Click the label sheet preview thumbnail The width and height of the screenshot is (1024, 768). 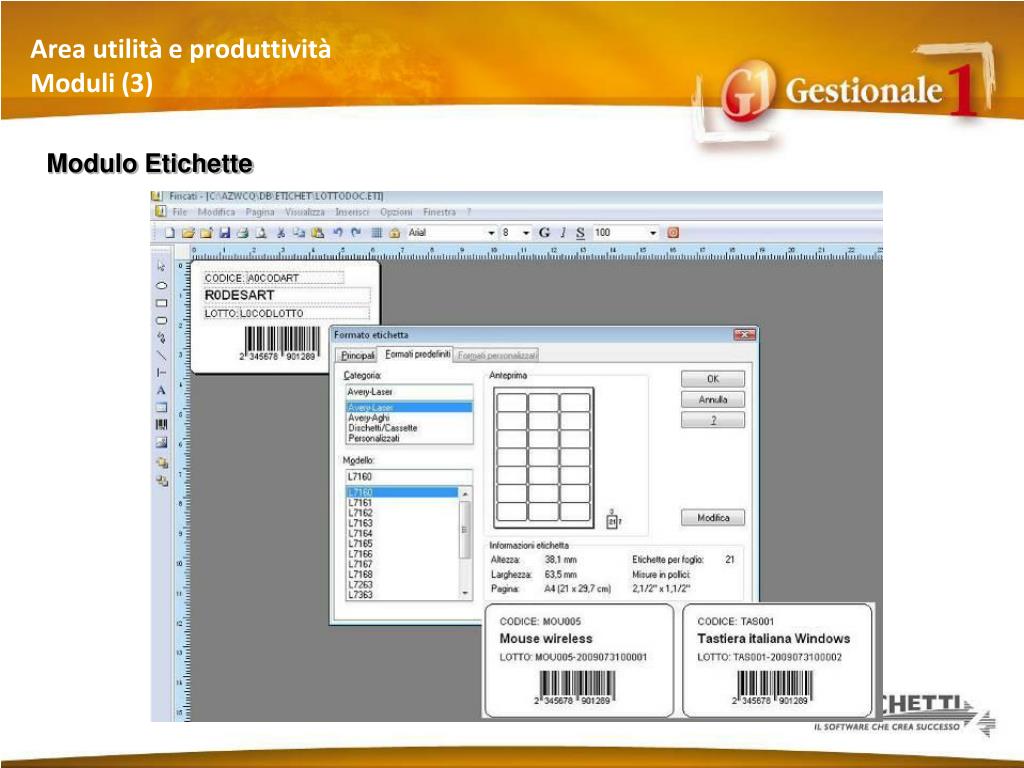point(543,458)
